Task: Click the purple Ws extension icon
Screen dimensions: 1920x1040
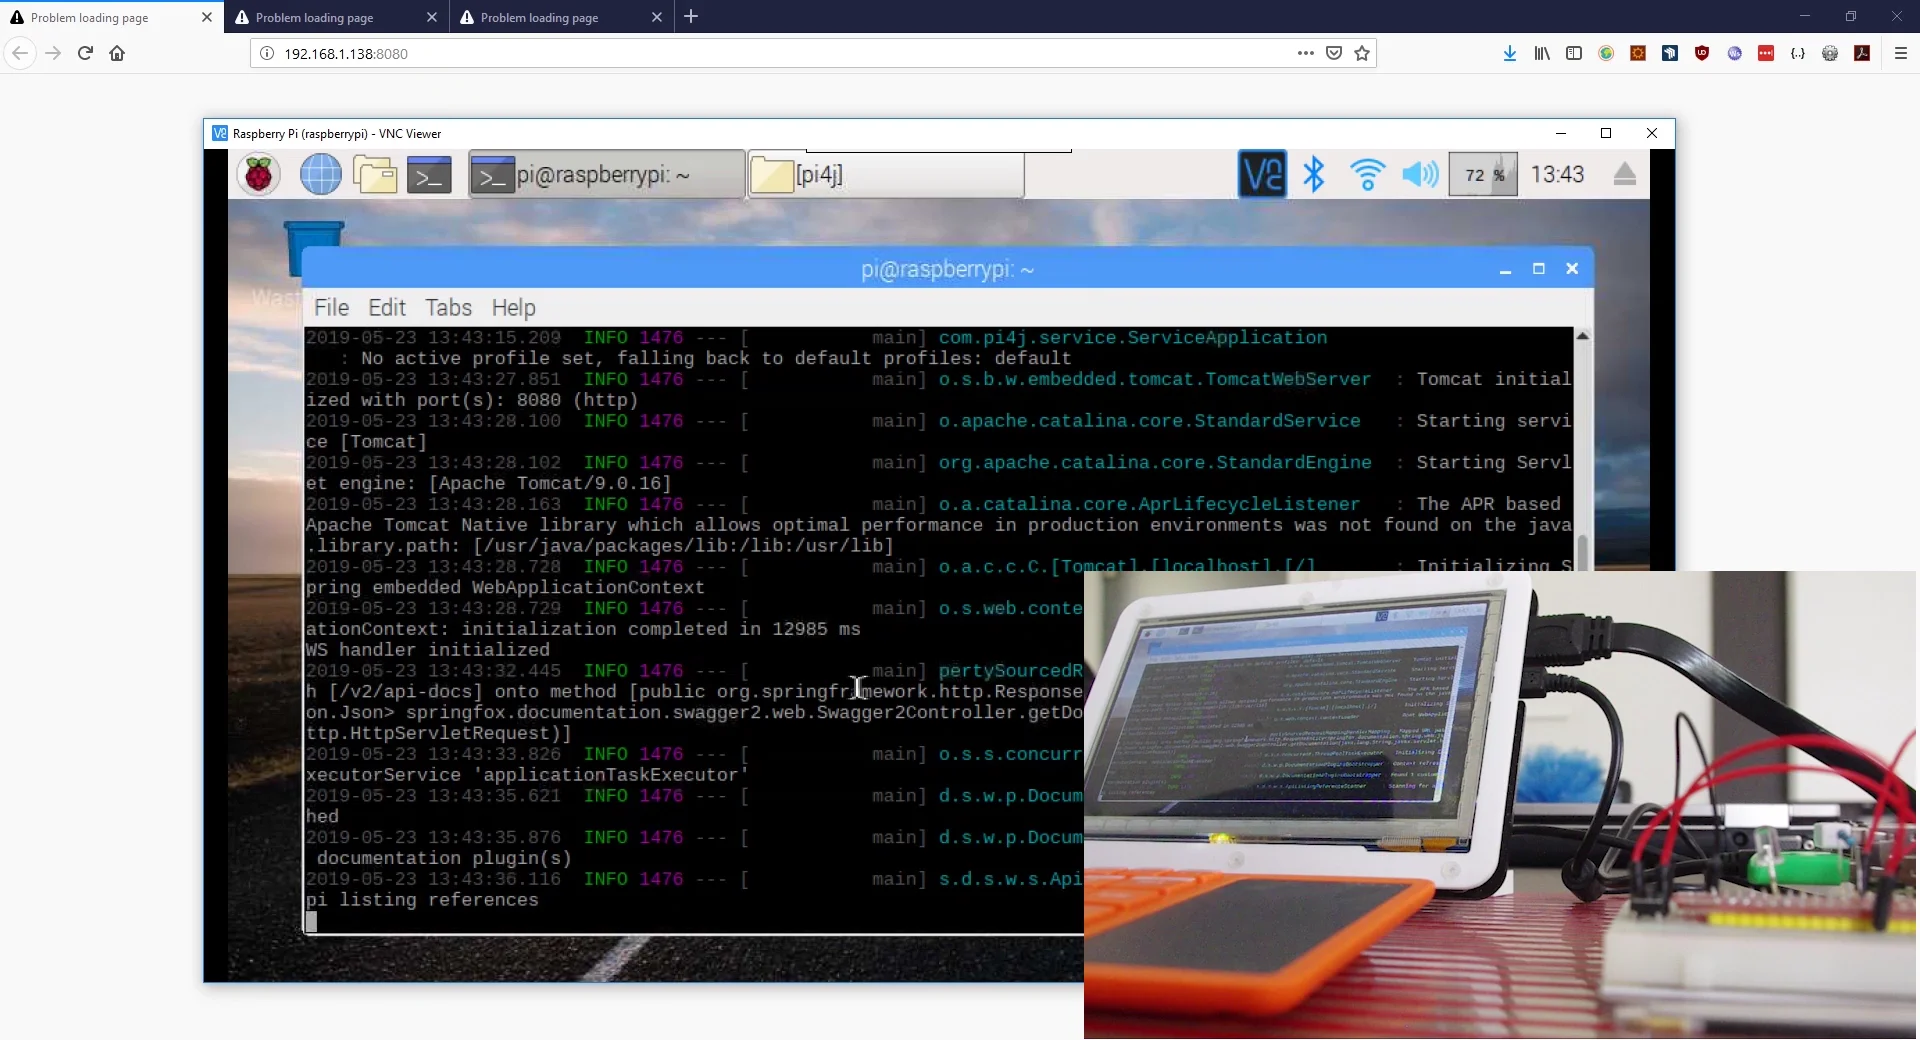Action: tap(1734, 53)
